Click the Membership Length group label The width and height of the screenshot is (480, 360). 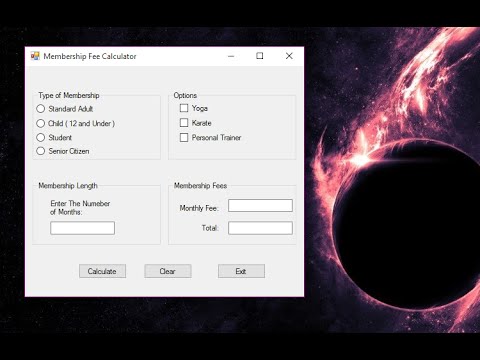tap(68, 186)
